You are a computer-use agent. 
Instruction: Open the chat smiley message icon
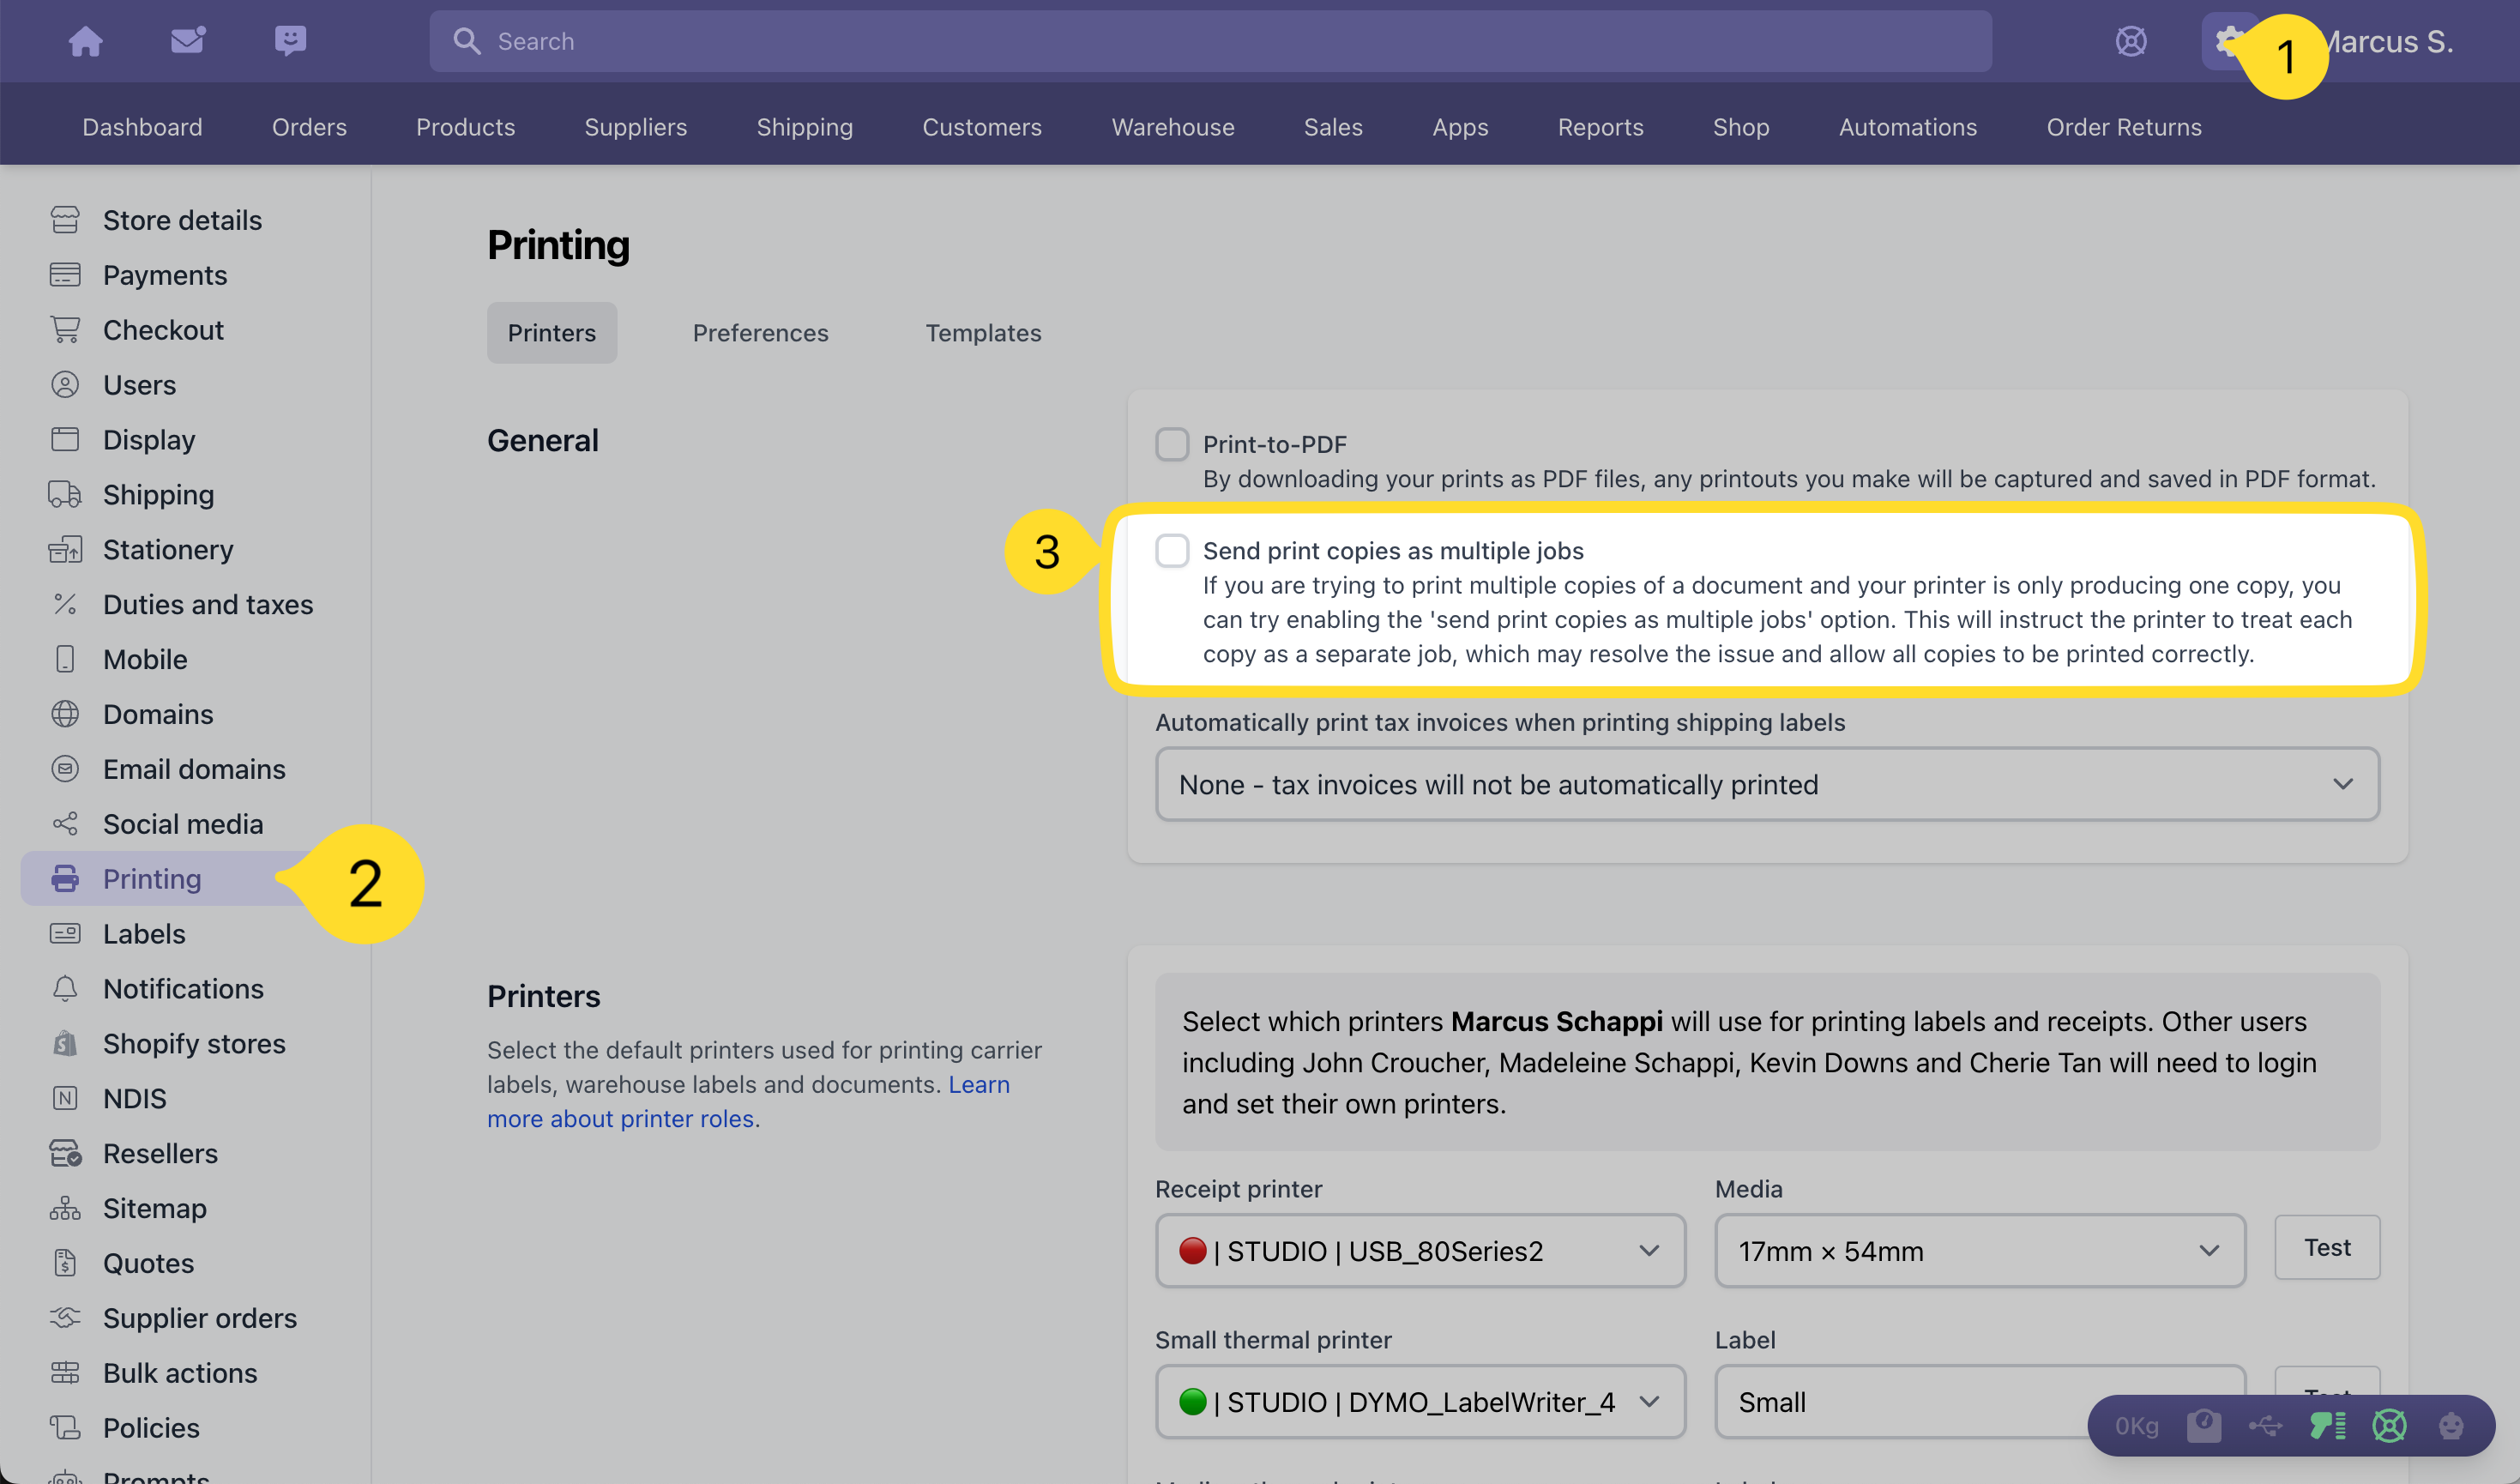[290, 41]
